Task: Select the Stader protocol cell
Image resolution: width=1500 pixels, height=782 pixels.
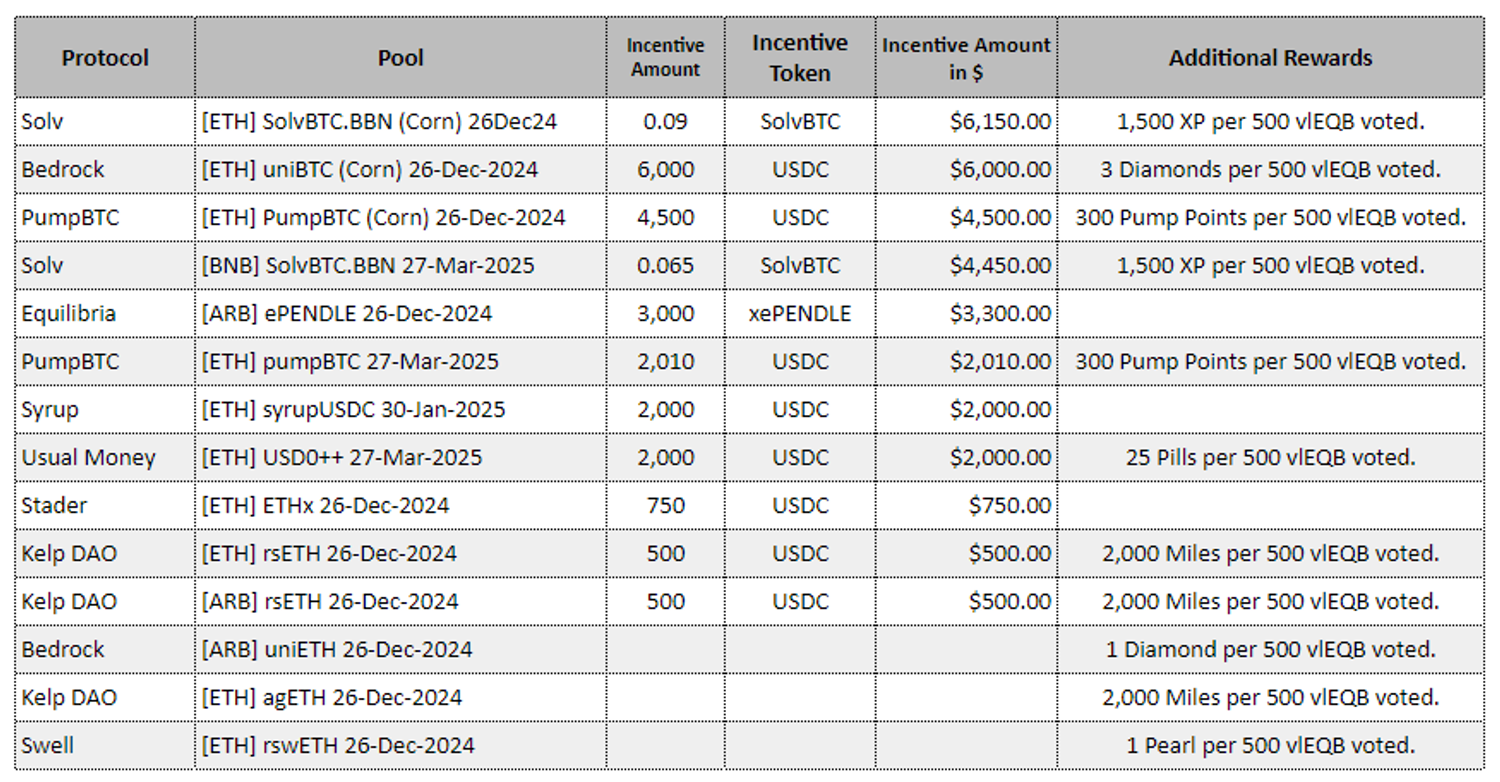Action: pyautogui.click(x=54, y=505)
